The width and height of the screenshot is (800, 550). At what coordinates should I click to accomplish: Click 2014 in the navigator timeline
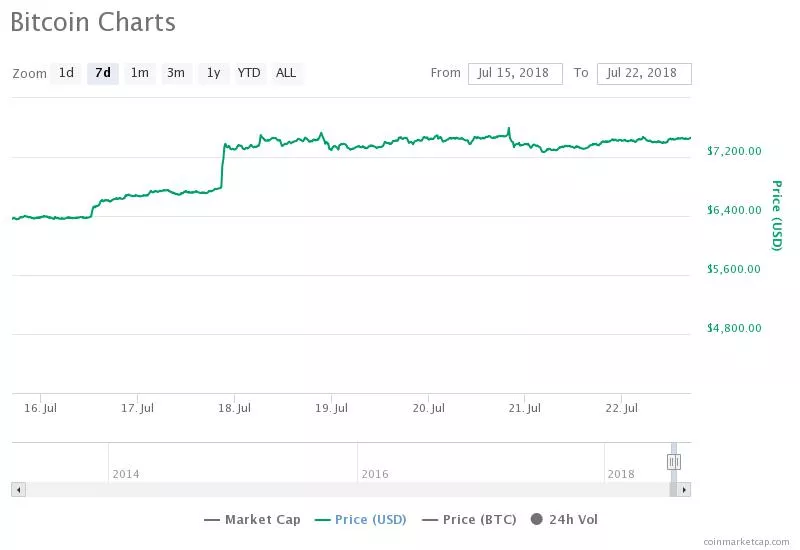point(126,473)
